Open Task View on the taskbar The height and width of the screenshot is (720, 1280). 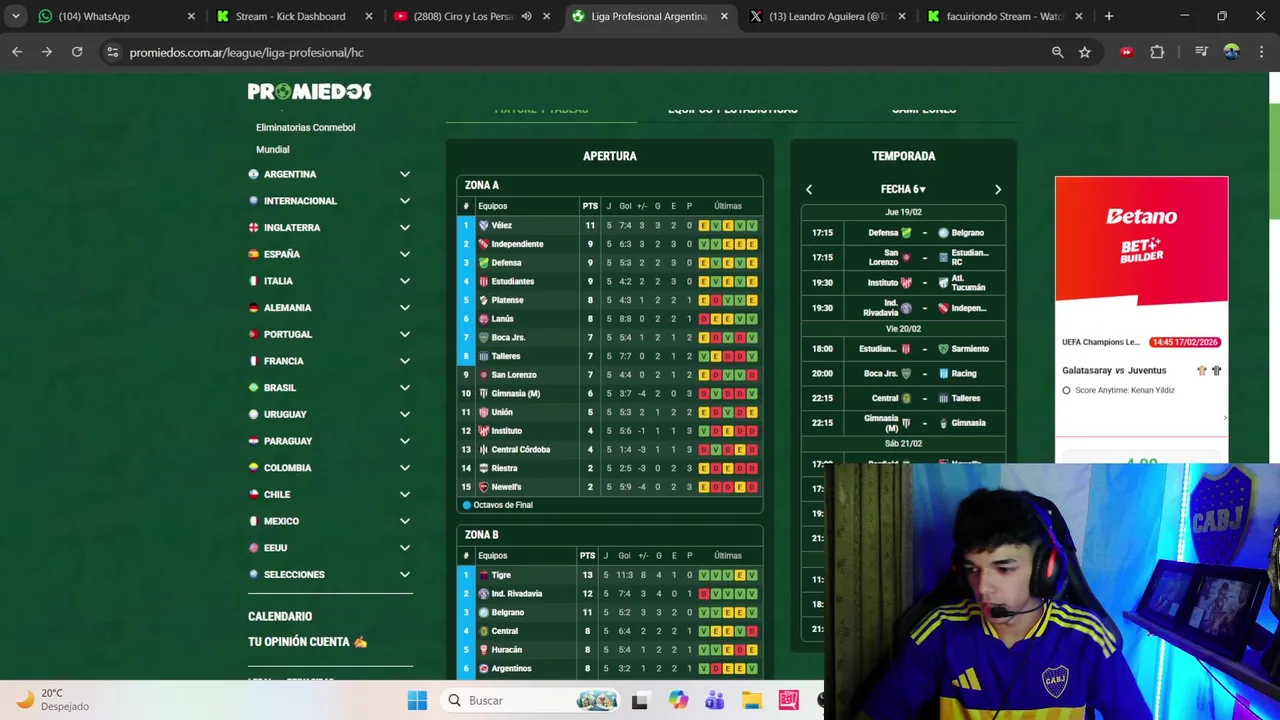pos(640,700)
